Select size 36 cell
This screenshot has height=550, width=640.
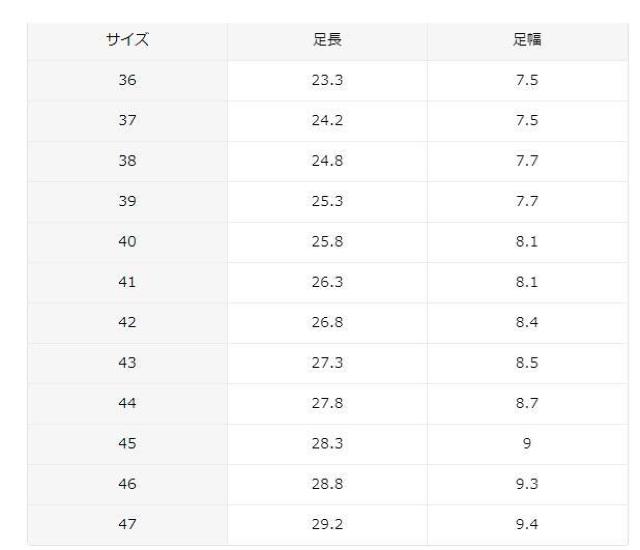coord(127,81)
